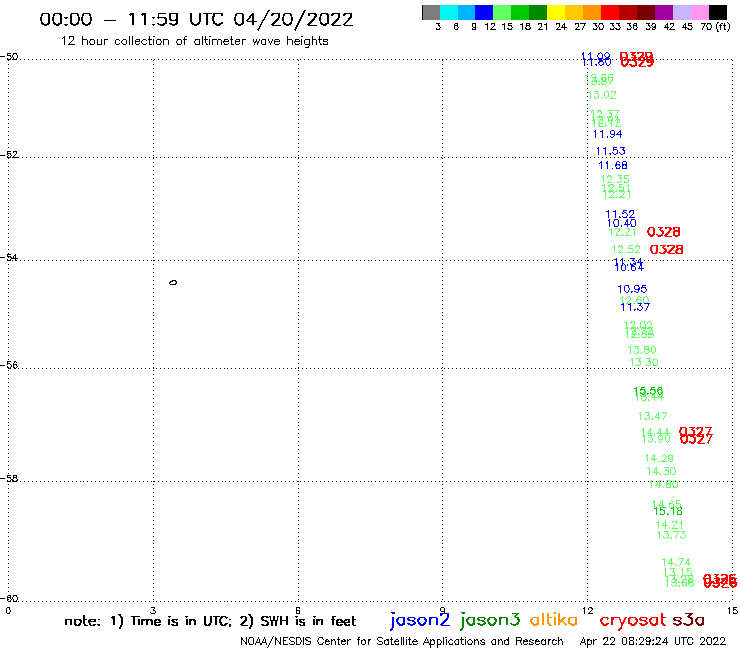
Task: Click the jason2 satellite label
Action: (420, 620)
